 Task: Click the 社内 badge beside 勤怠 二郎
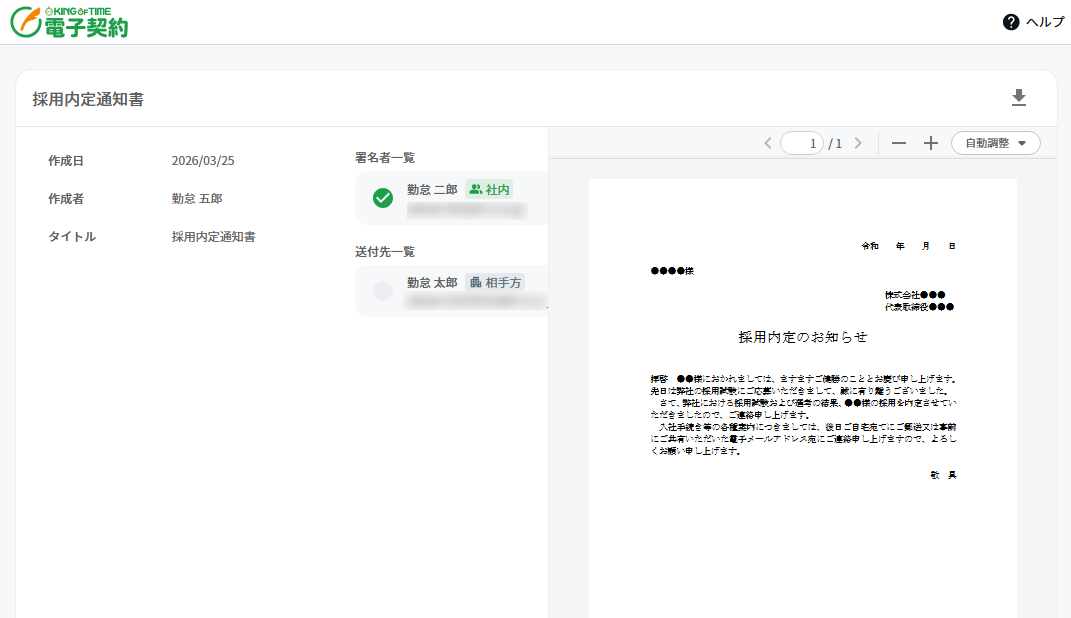[489, 189]
